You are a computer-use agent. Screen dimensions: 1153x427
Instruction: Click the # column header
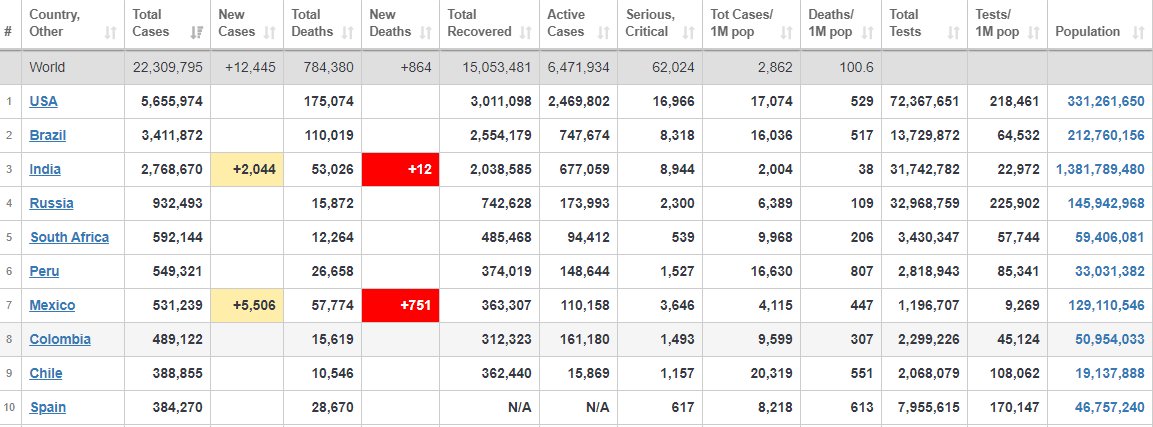point(8,32)
